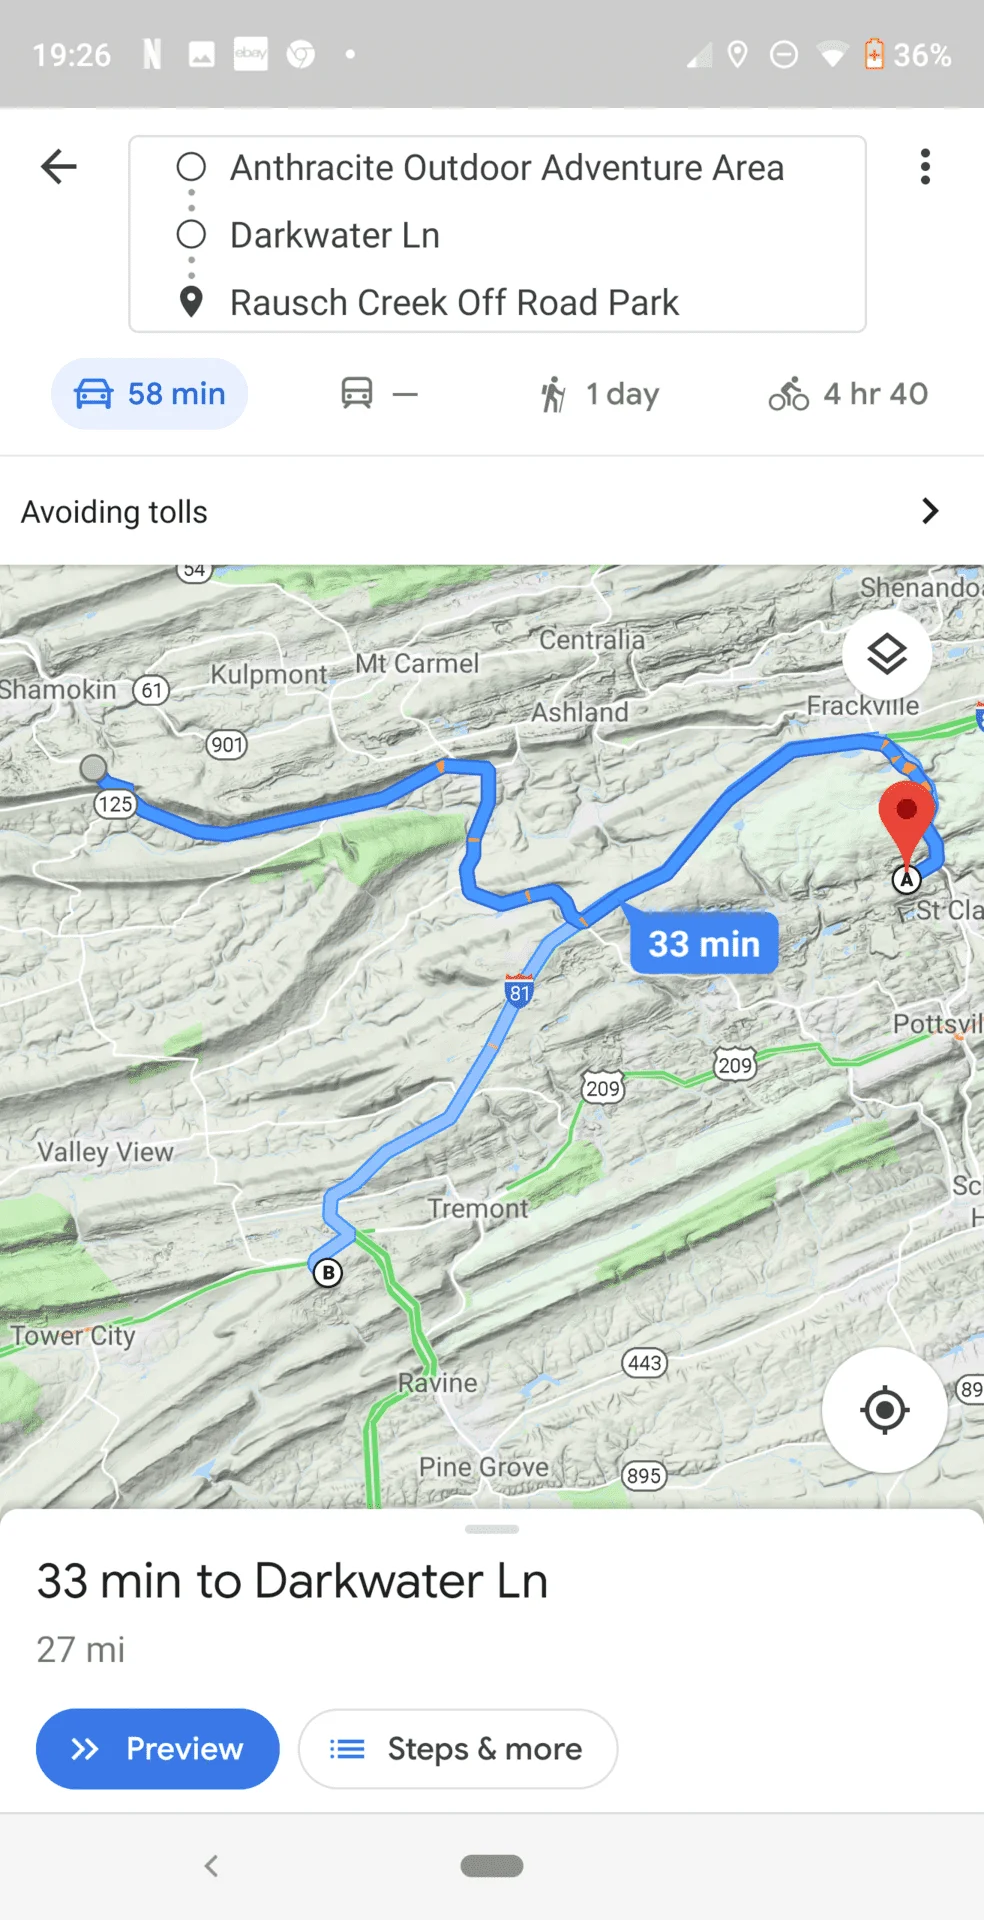Tap the gray start point circle
984x1920 pixels.
[93, 768]
